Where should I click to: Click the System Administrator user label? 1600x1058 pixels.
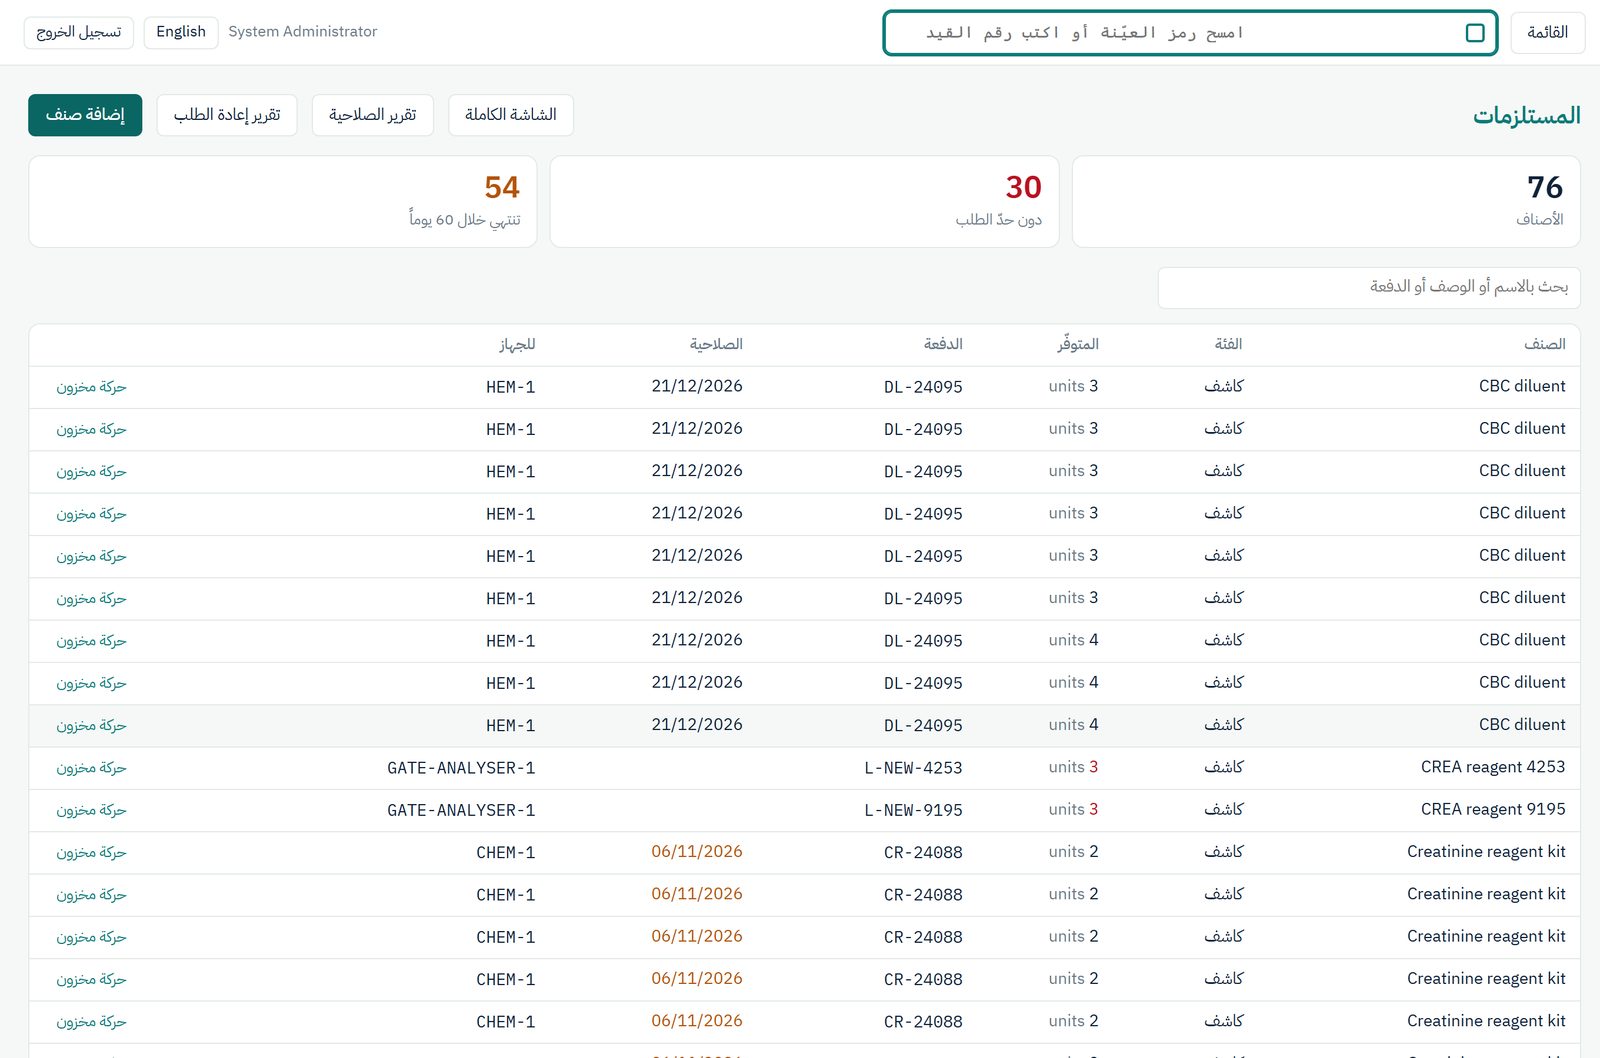303,32
